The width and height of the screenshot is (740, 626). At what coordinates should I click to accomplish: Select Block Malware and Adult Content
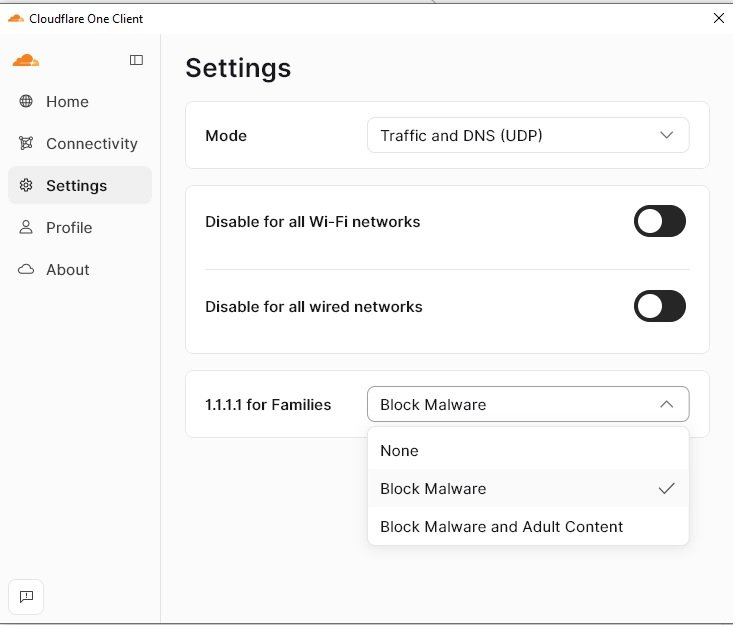[528, 526]
